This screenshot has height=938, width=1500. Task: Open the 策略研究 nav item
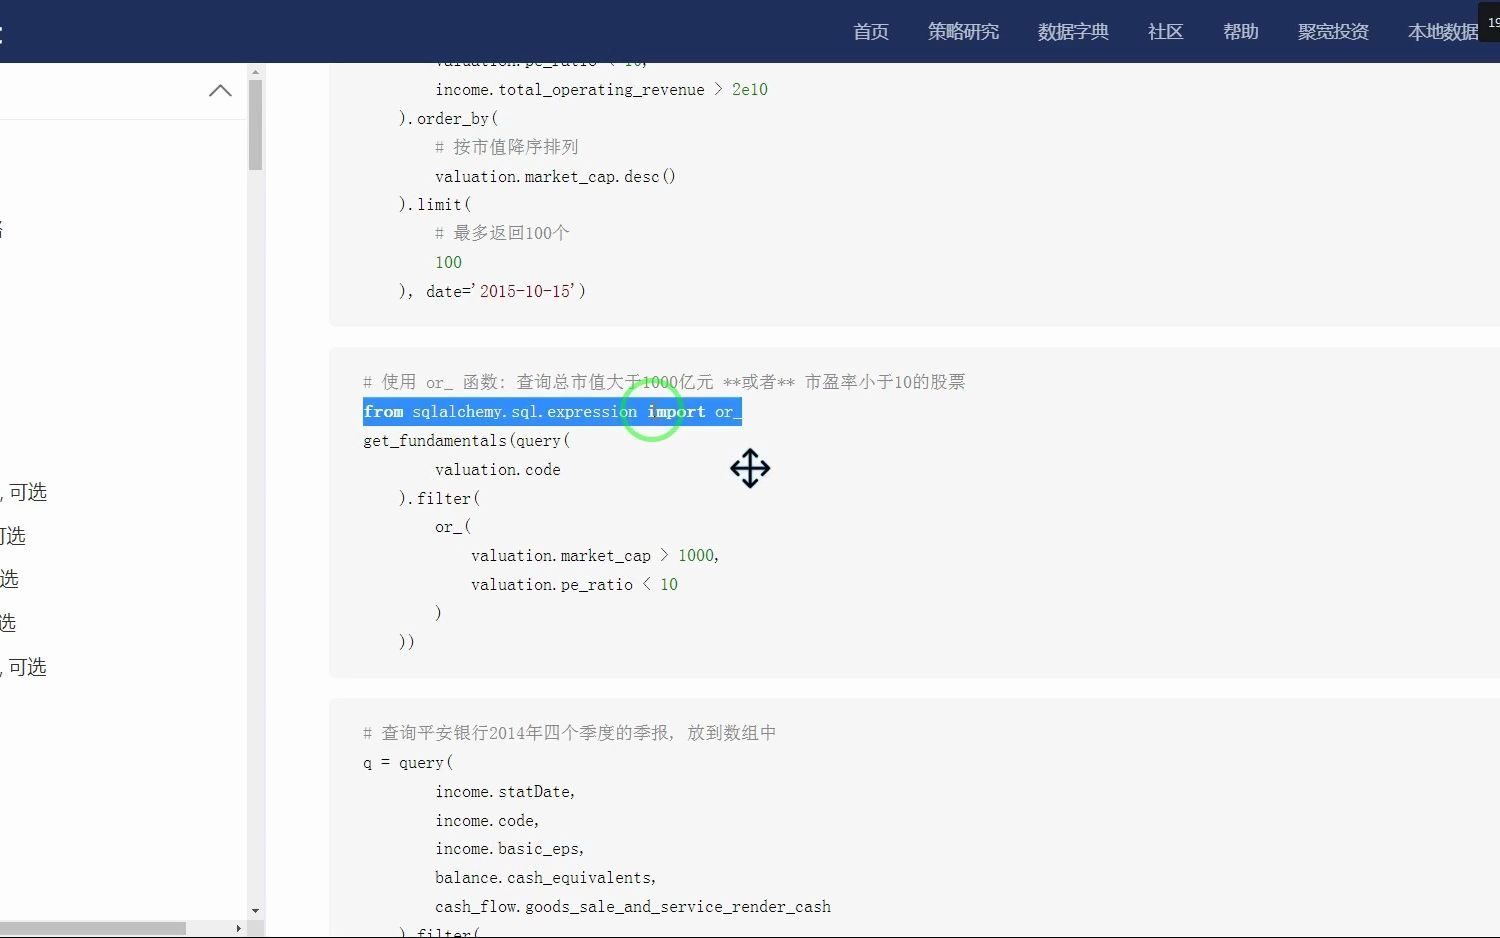963,32
